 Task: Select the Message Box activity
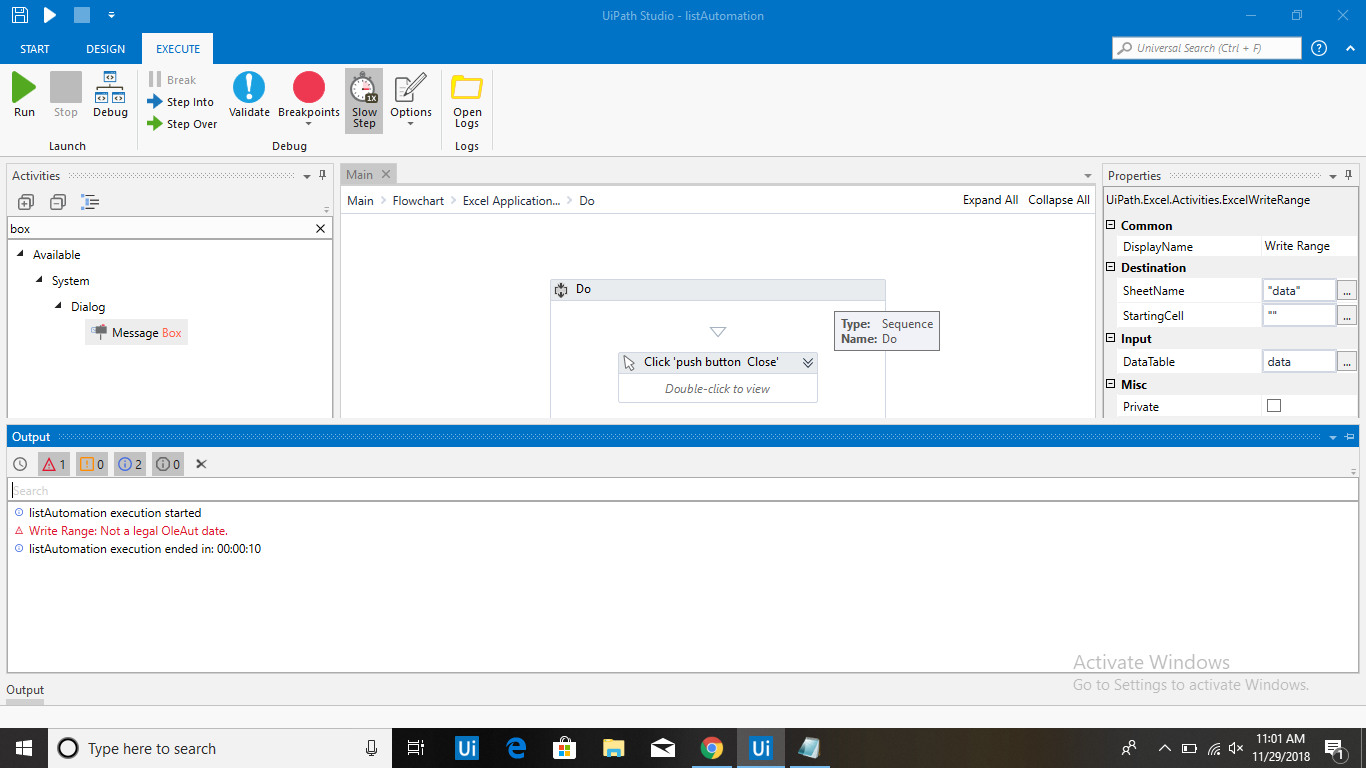point(136,333)
